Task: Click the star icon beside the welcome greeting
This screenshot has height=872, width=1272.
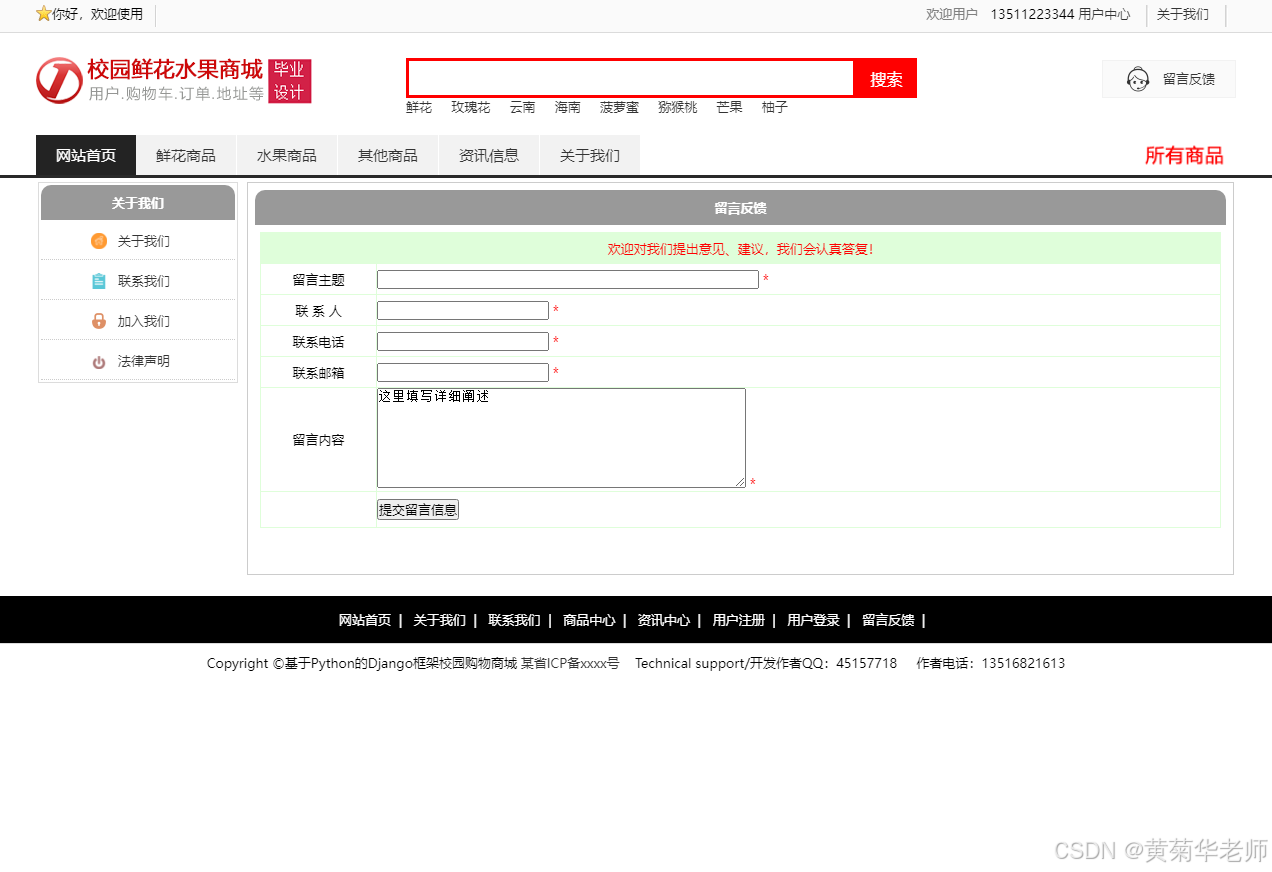Action: click(43, 14)
